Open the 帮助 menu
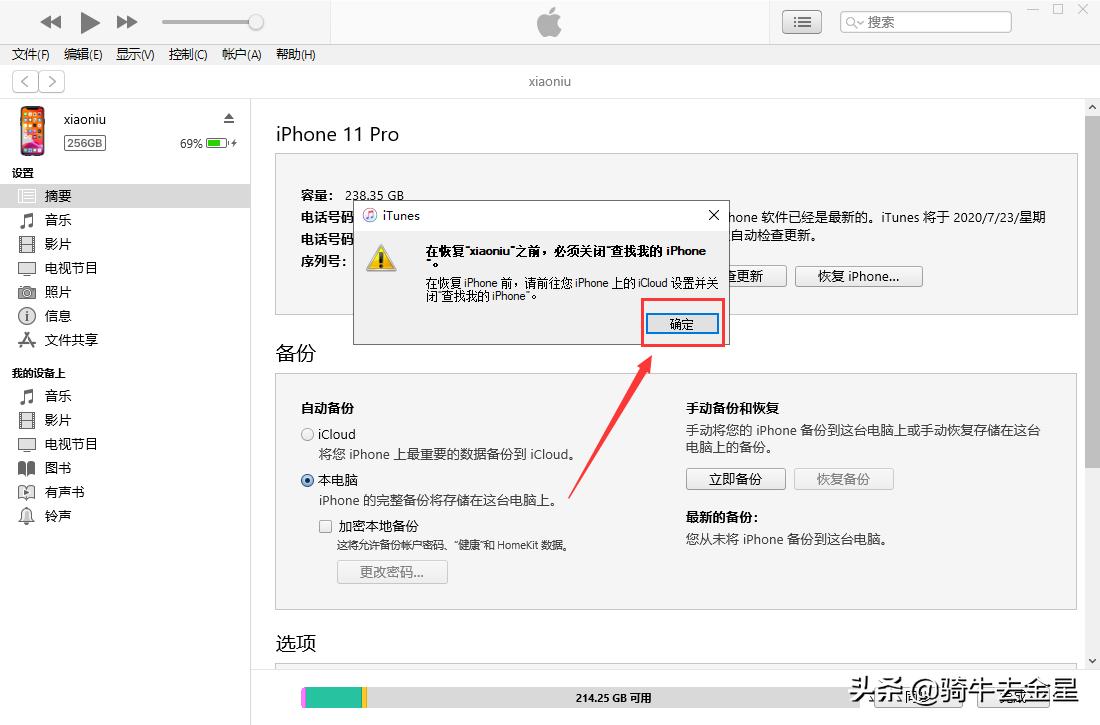The width and height of the screenshot is (1100, 725). tap(295, 54)
